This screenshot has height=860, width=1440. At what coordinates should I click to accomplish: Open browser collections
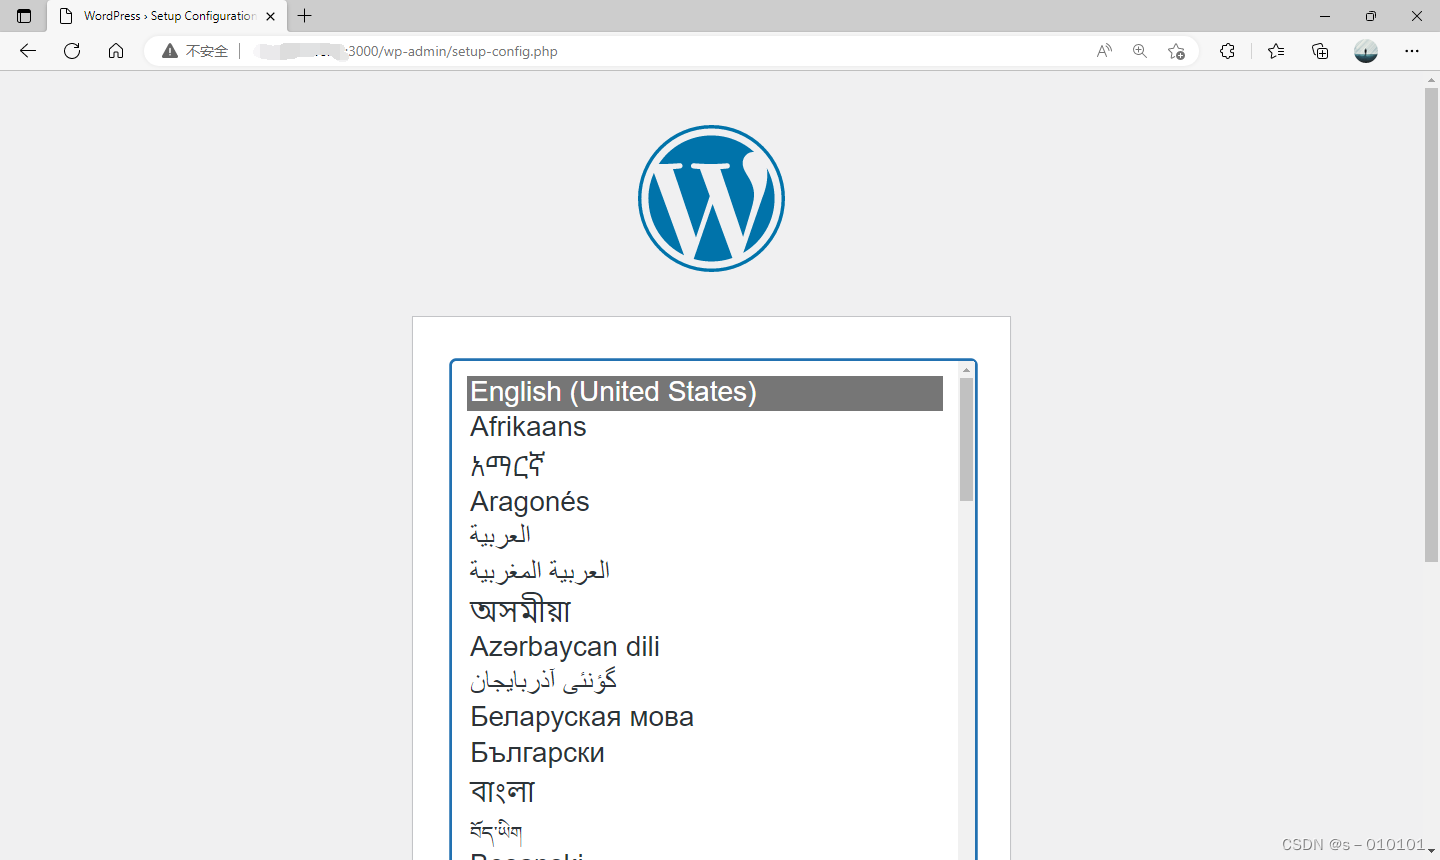pyautogui.click(x=1320, y=51)
